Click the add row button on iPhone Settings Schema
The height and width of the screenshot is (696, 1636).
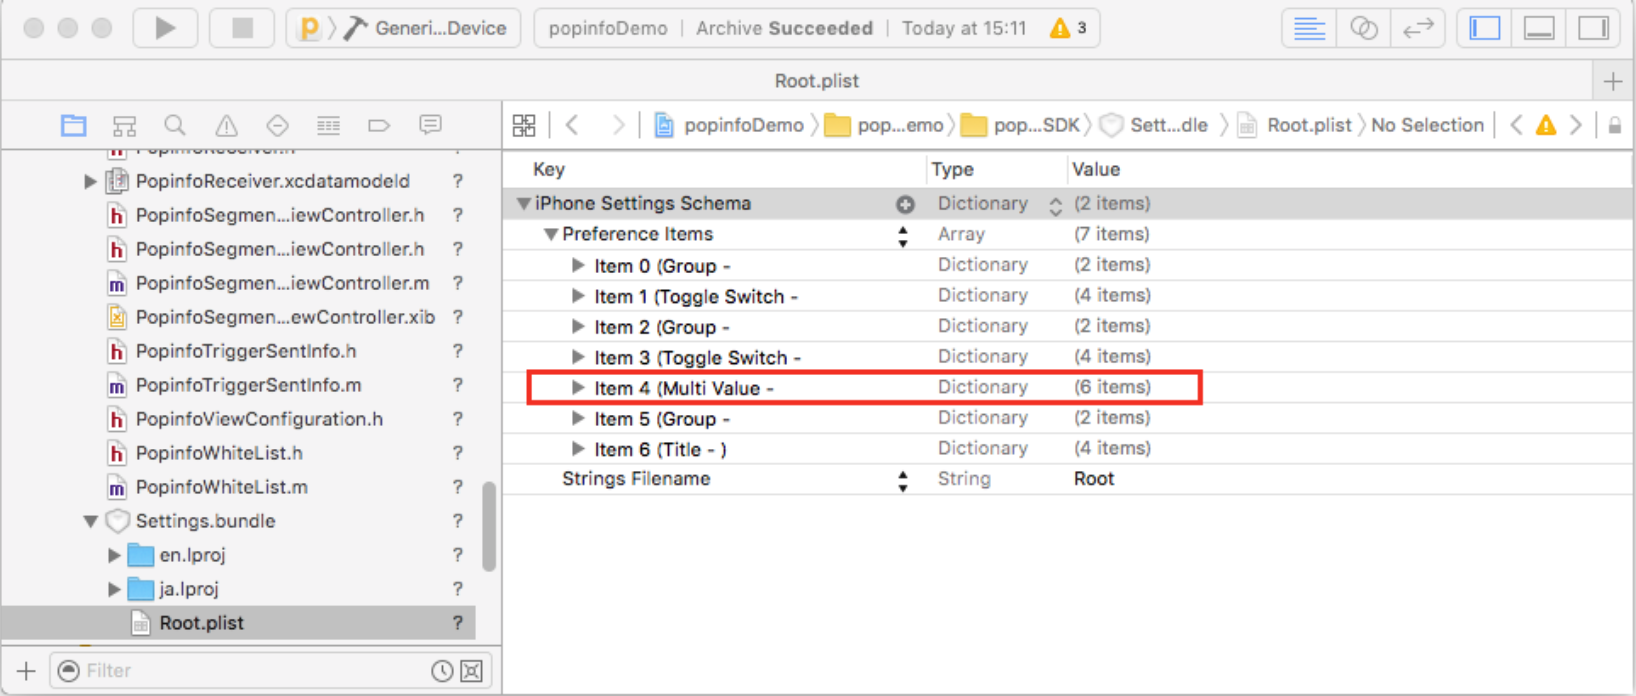click(x=905, y=204)
